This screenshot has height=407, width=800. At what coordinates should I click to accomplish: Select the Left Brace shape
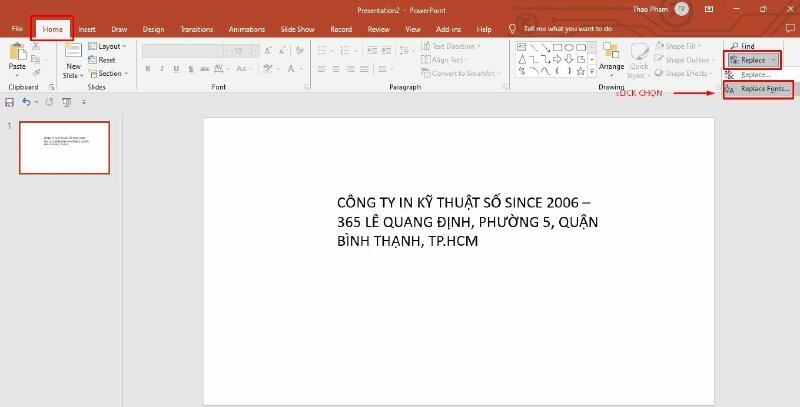pyautogui.click(x=557, y=71)
